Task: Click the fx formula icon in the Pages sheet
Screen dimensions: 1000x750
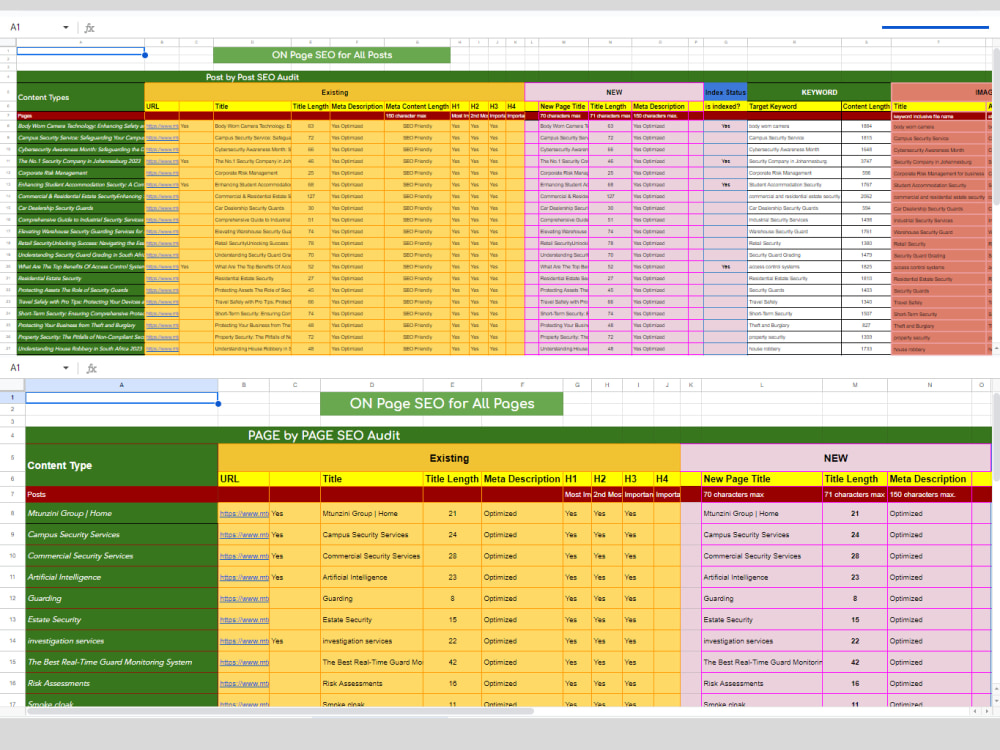Action: (91, 369)
